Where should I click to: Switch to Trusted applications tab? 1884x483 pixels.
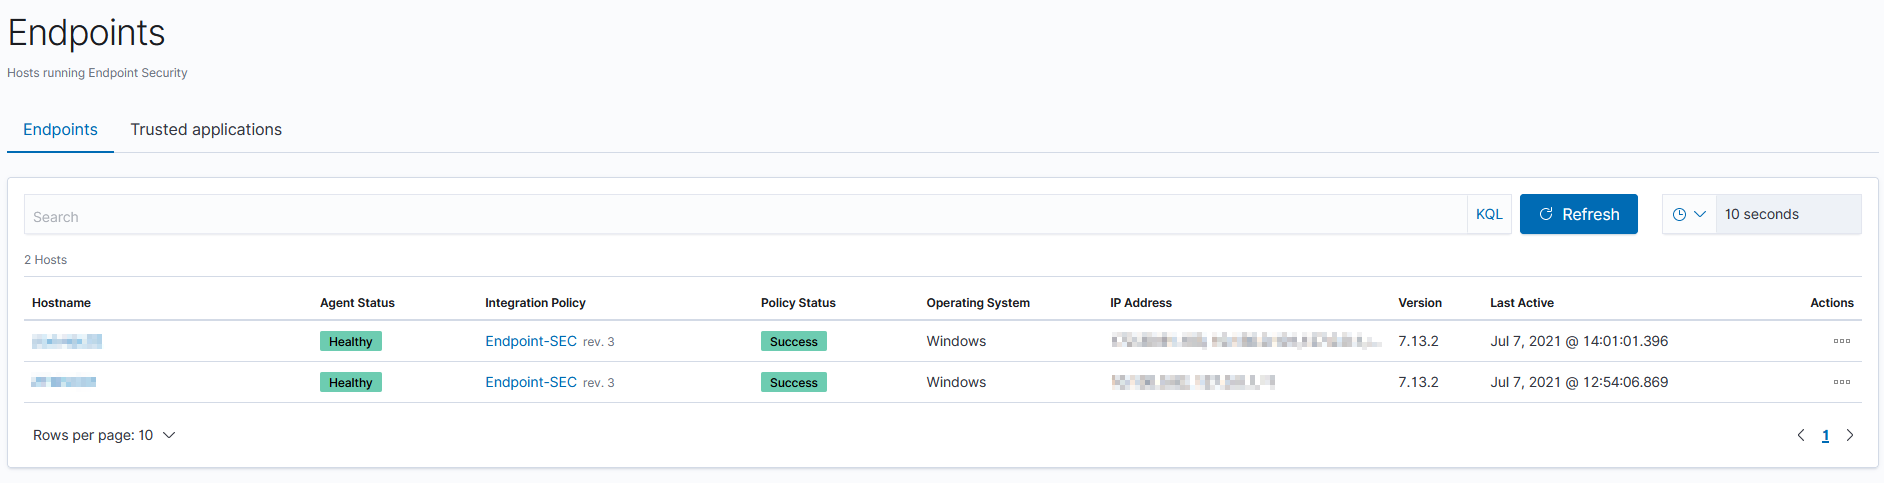tap(206, 130)
